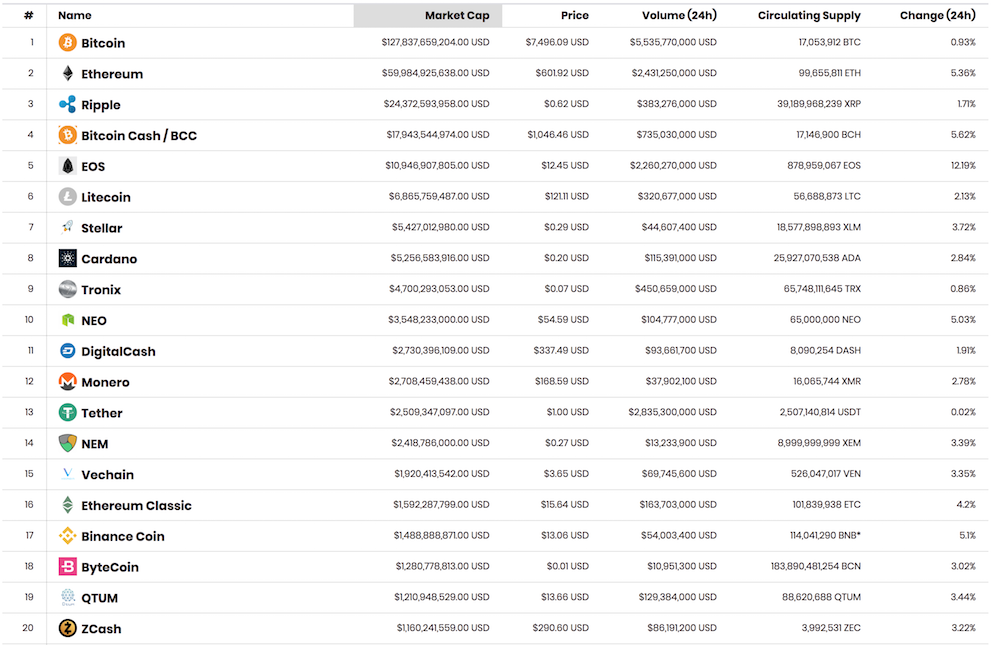Click the Tronix logo icon

pyautogui.click(x=68, y=289)
